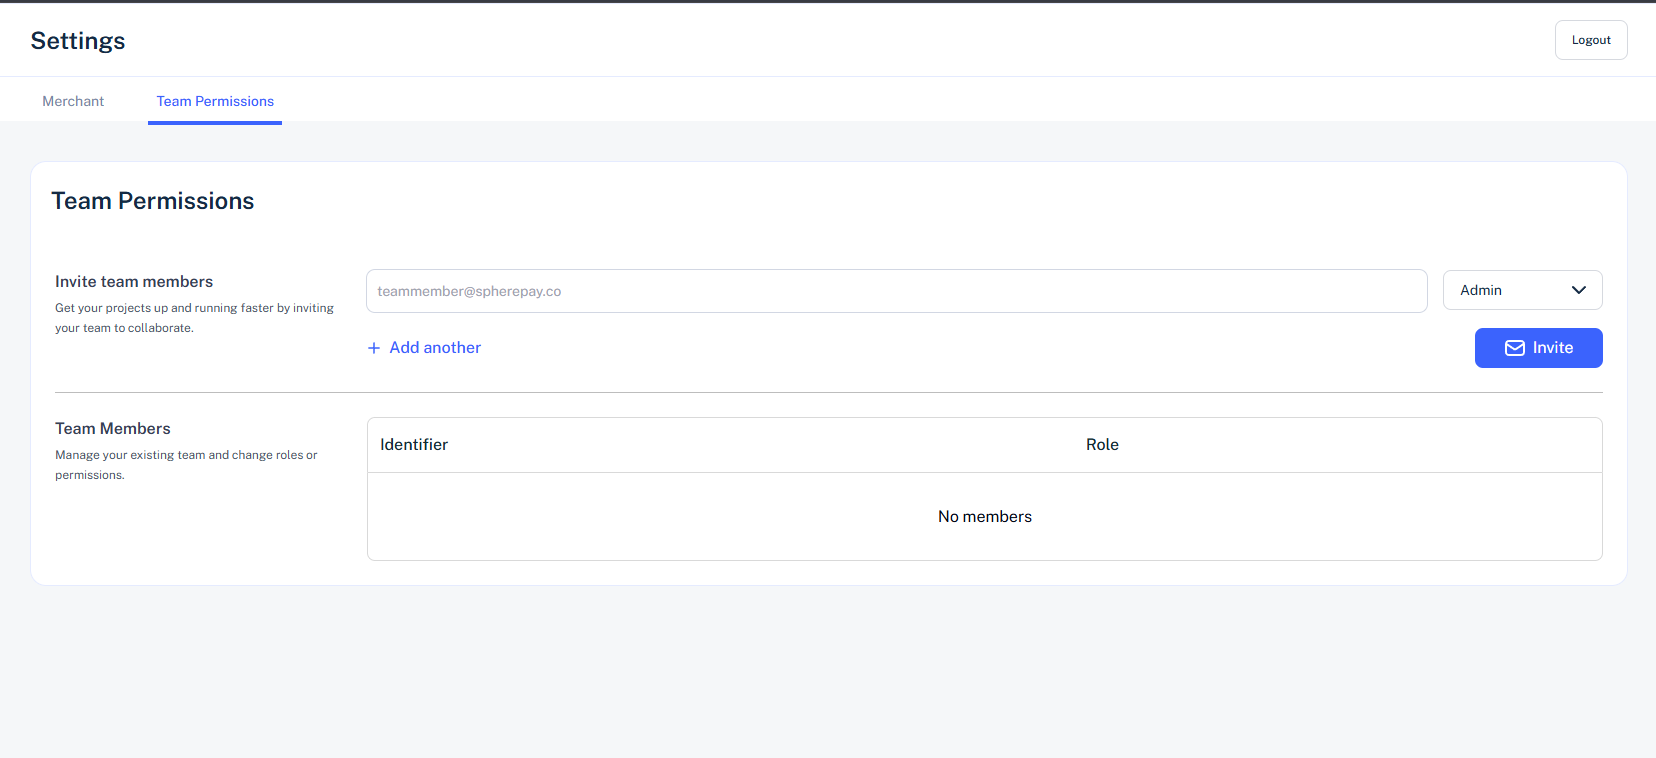Send invitation with the Invite button
This screenshot has width=1656, height=758.
pos(1538,348)
